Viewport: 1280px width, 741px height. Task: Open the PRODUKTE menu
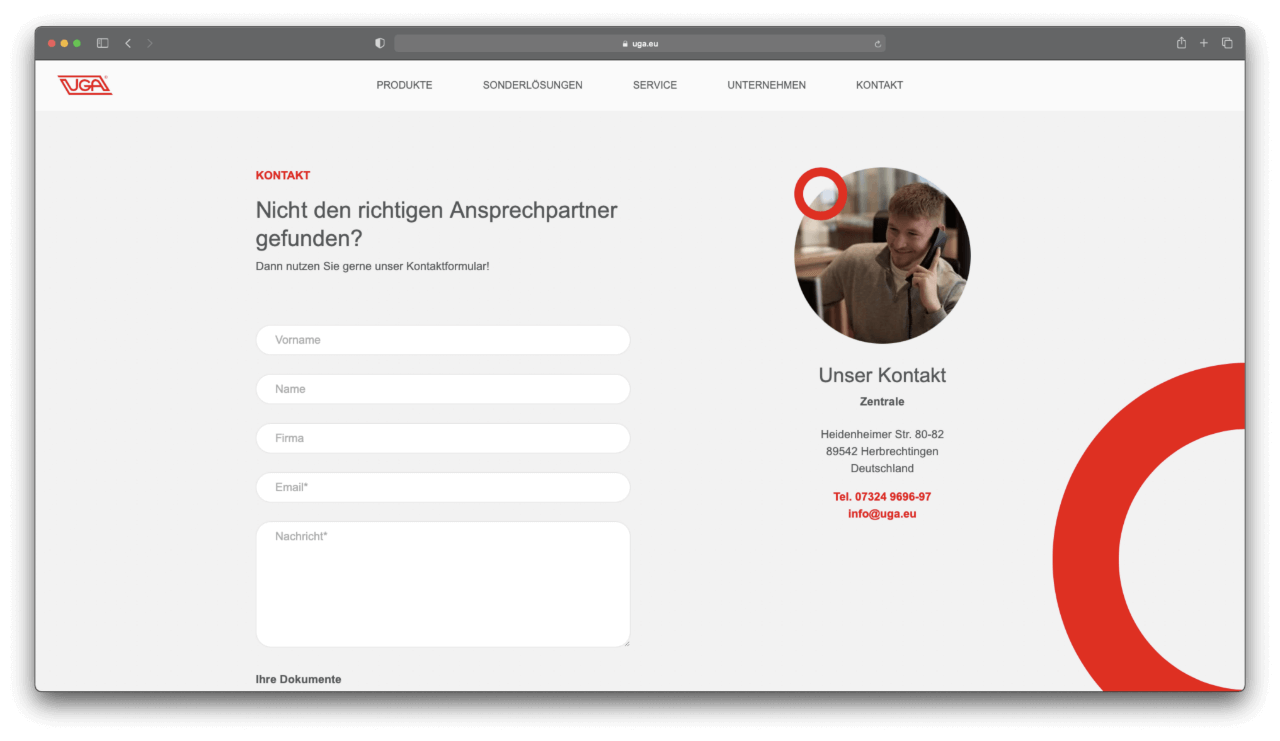click(x=404, y=85)
